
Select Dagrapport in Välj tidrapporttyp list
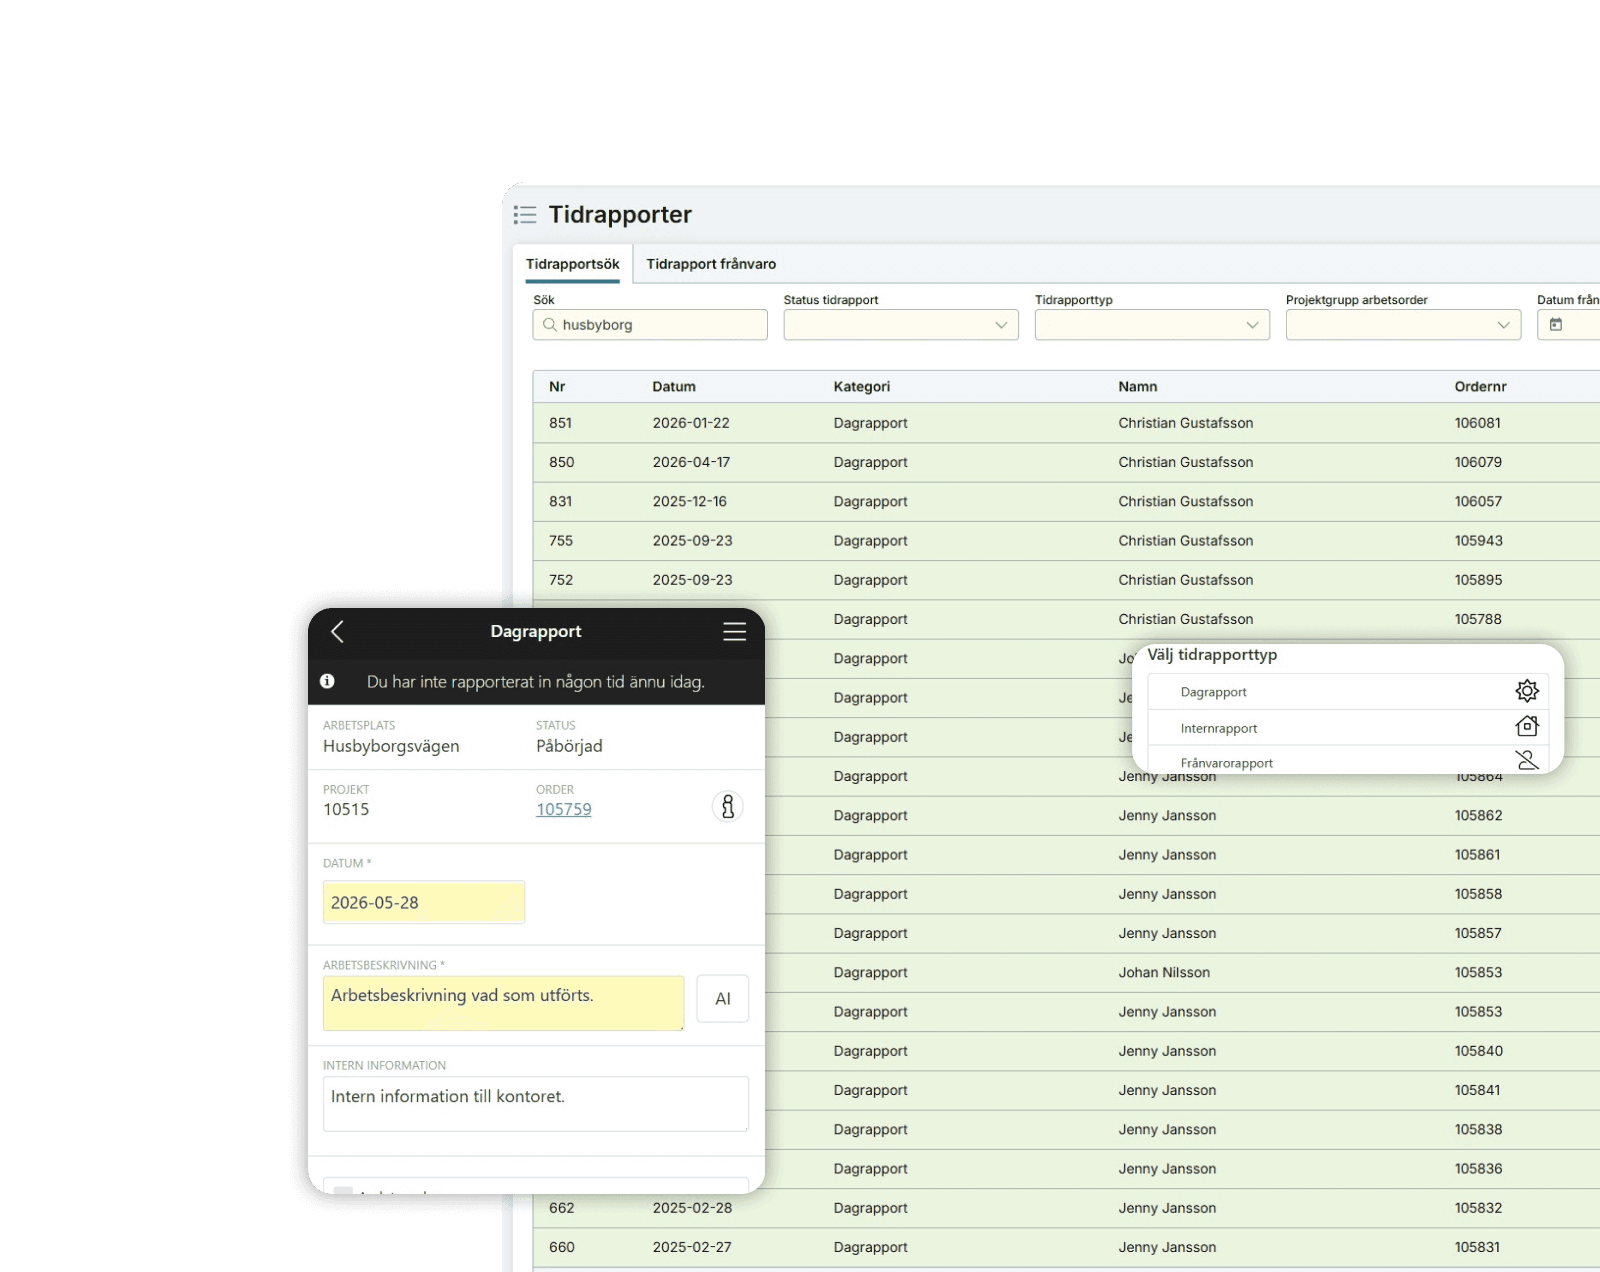coord(1349,692)
